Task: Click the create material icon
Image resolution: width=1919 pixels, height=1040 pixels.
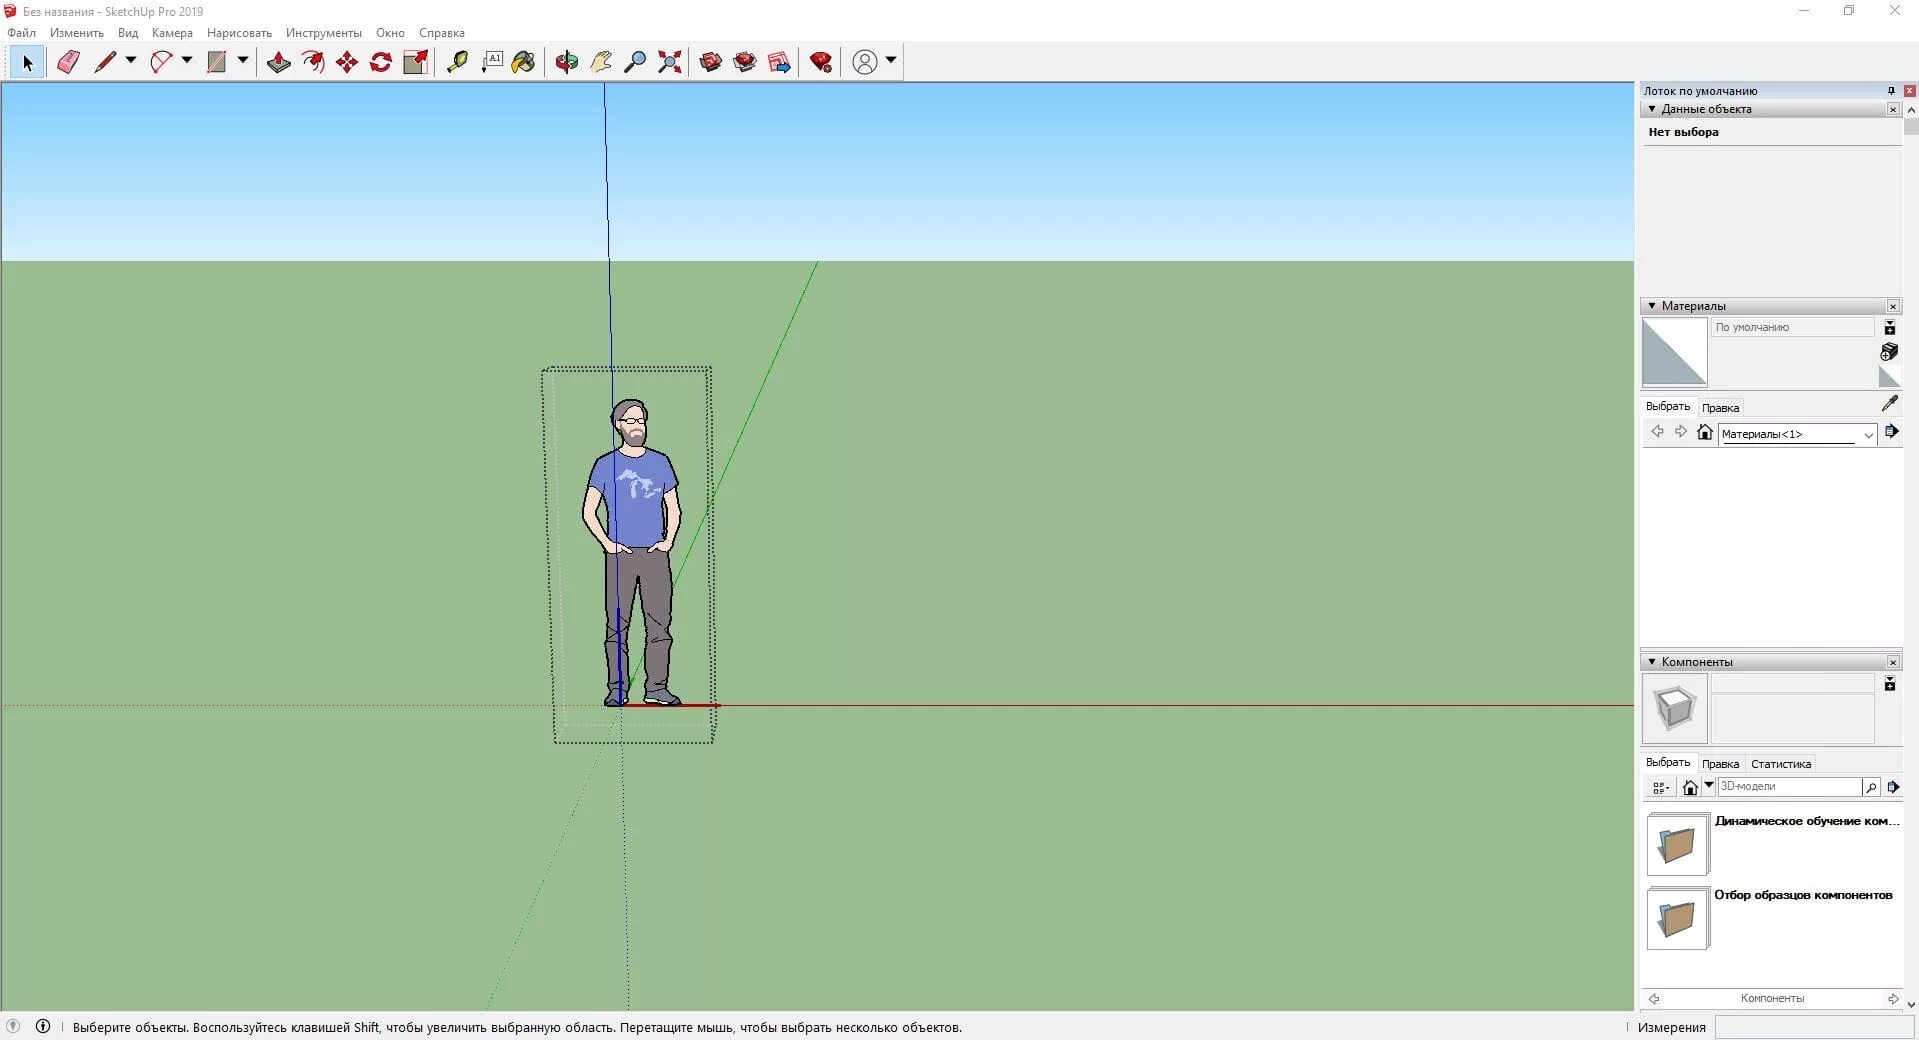Action: tap(1889, 352)
